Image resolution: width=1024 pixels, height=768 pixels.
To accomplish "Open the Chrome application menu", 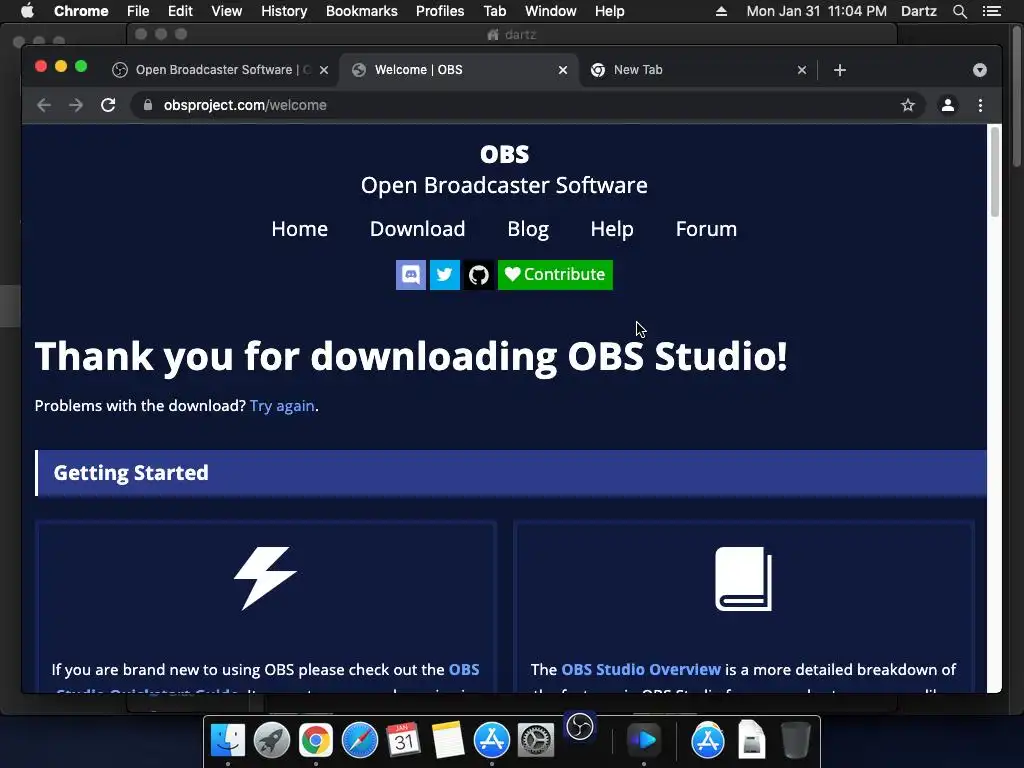I will [81, 11].
